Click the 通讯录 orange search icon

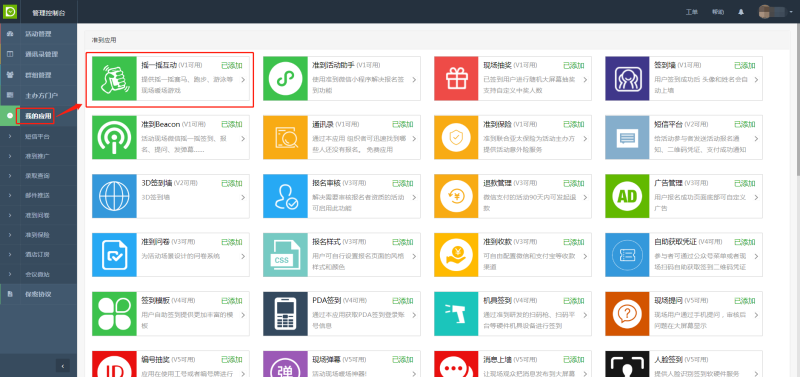[285, 138]
